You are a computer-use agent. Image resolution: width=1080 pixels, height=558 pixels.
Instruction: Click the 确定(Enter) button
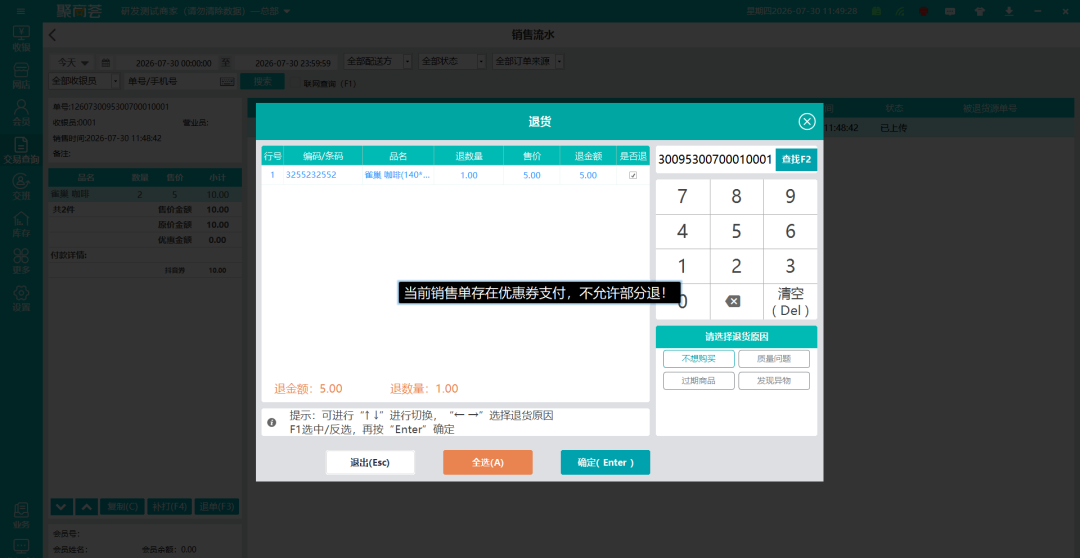tap(605, 463)
